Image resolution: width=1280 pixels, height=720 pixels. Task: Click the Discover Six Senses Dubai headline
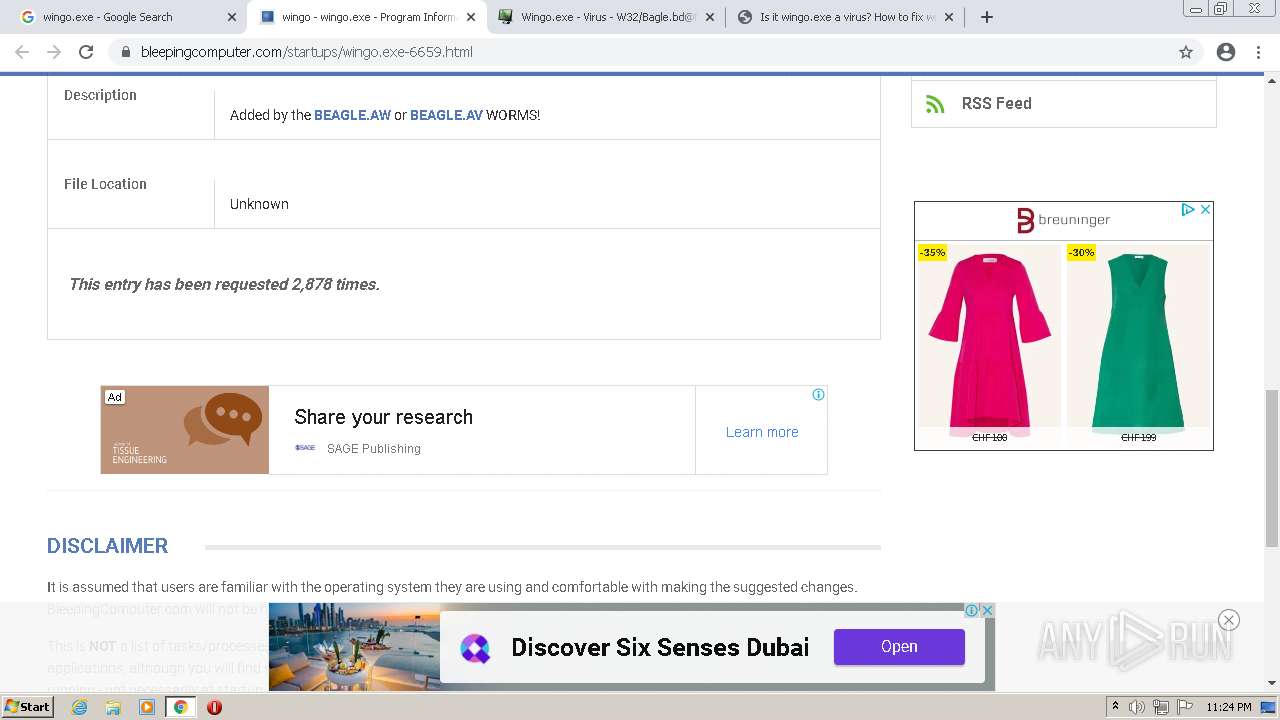(x=660, y=647)
